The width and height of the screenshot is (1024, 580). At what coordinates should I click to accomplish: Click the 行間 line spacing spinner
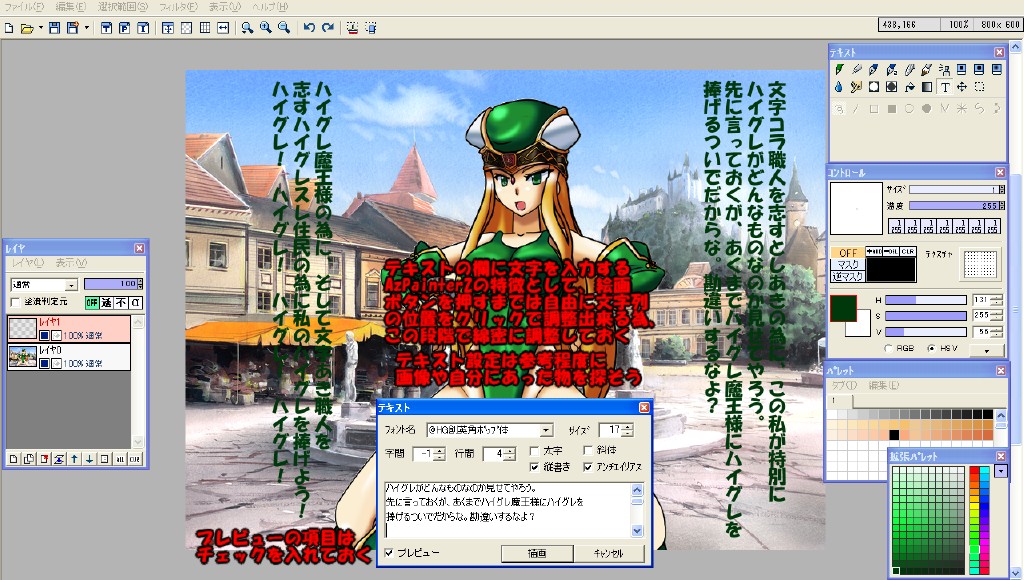509,454
